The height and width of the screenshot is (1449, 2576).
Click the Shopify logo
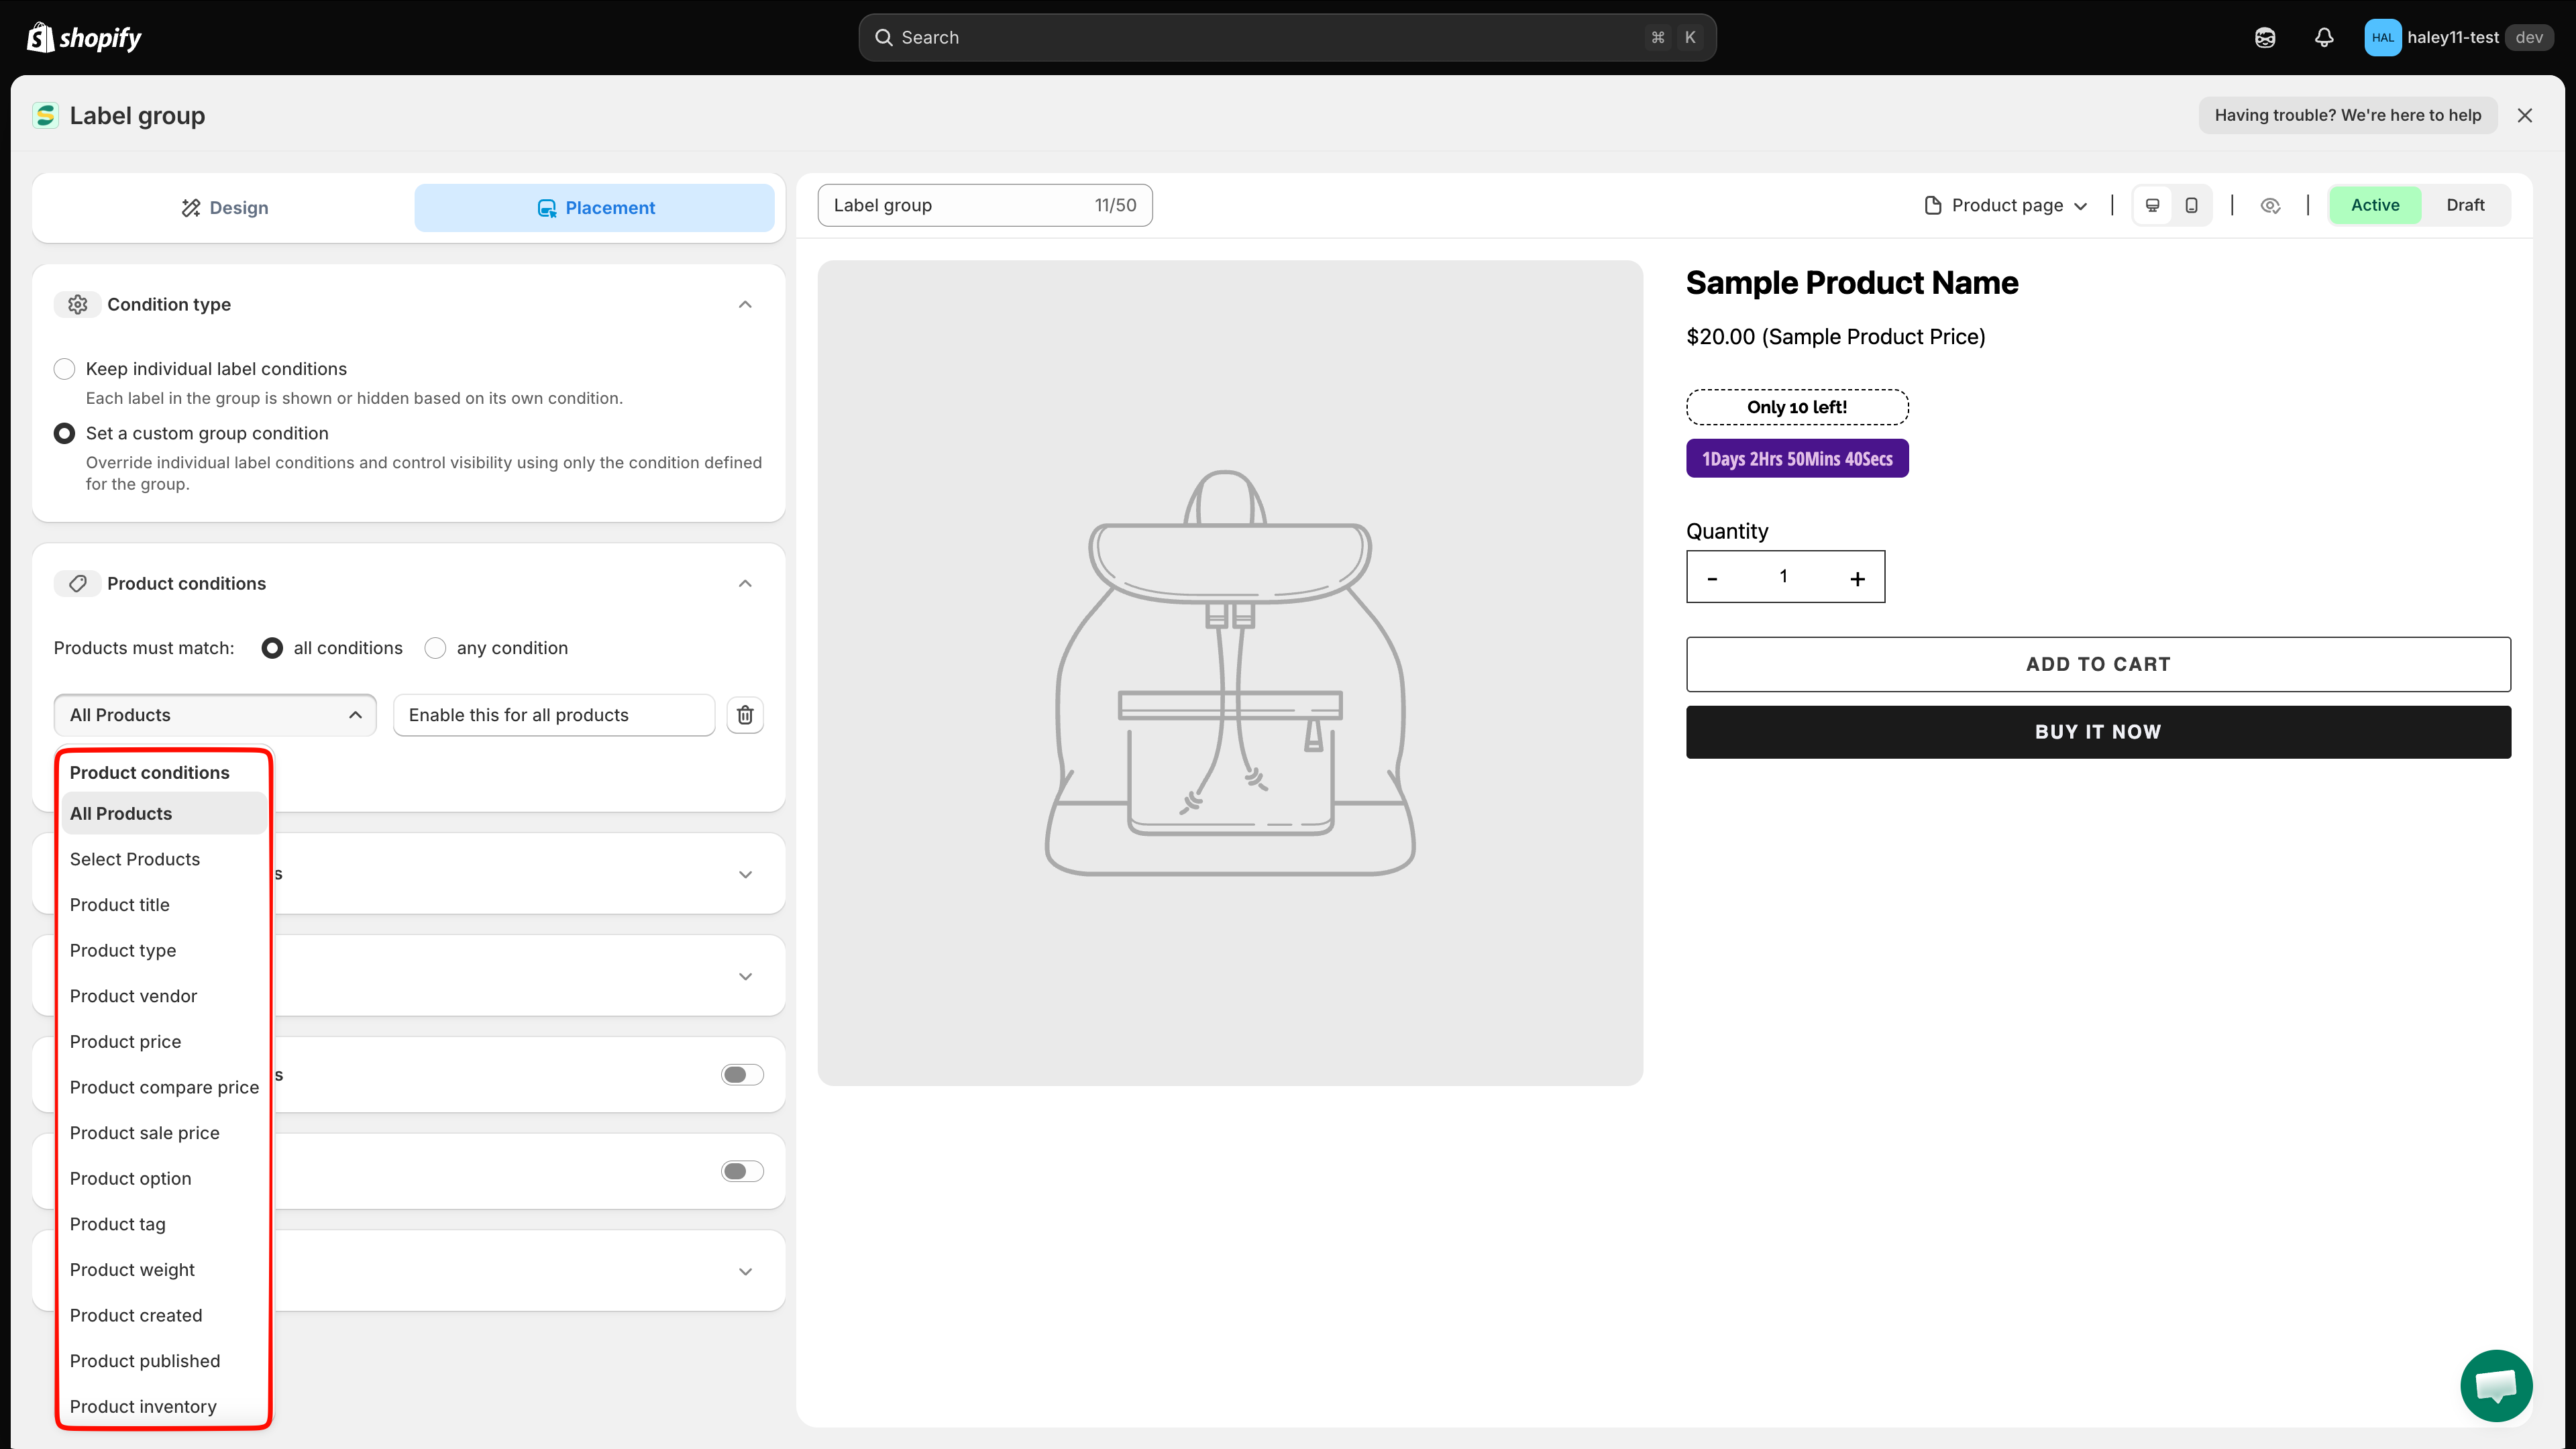click(84, 37)
